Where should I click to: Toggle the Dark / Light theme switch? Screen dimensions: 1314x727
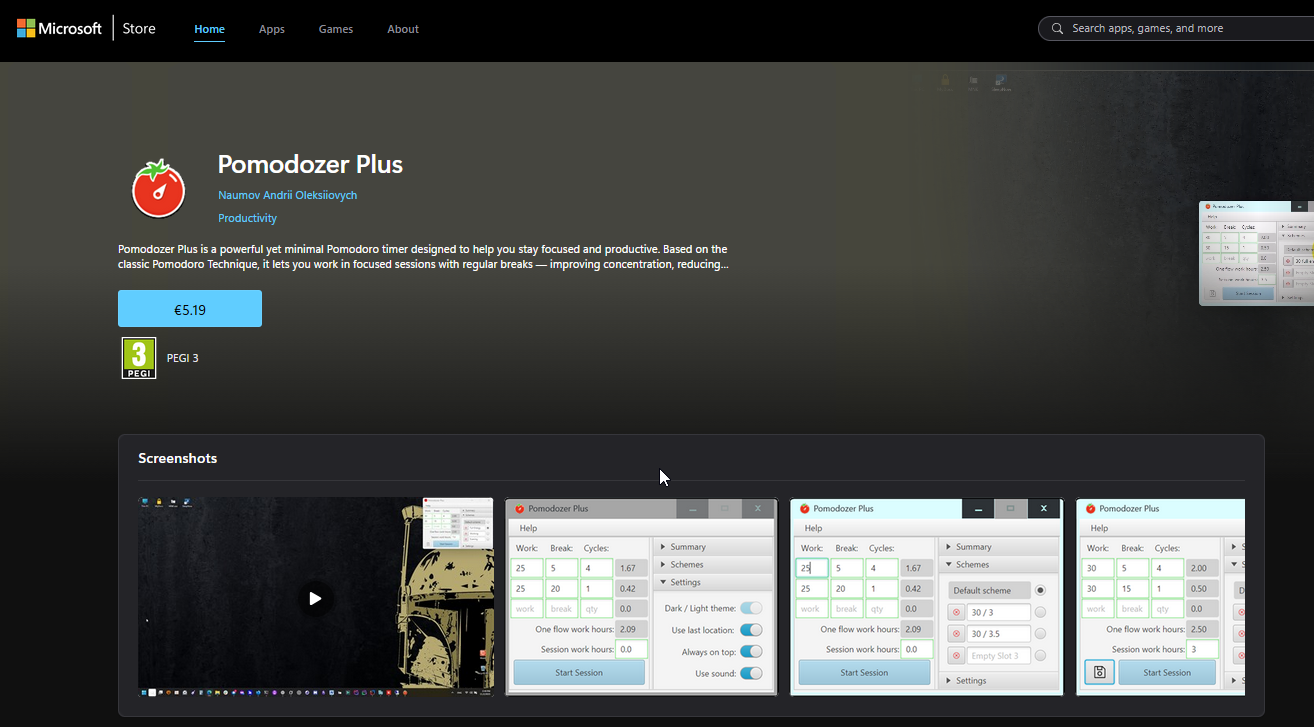click(751, 608)
